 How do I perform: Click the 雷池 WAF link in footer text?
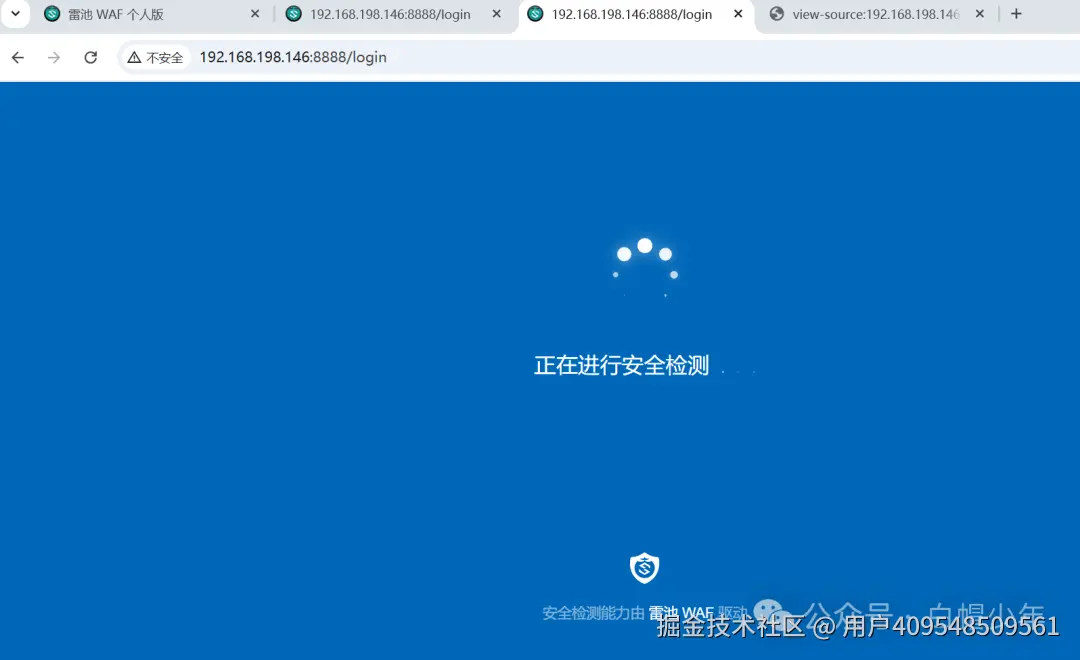pos(680,612)
